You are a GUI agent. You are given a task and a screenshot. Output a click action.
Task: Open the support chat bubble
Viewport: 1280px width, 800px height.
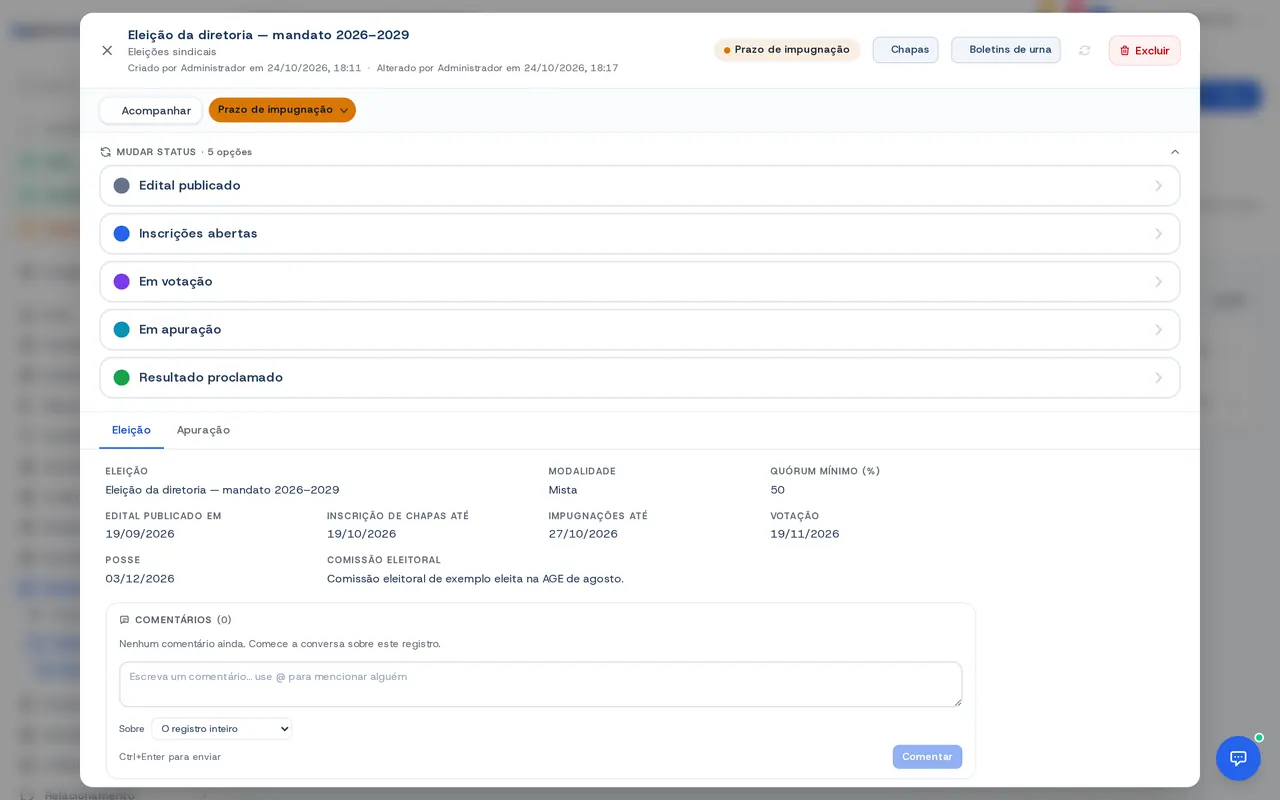[1238, 758]
